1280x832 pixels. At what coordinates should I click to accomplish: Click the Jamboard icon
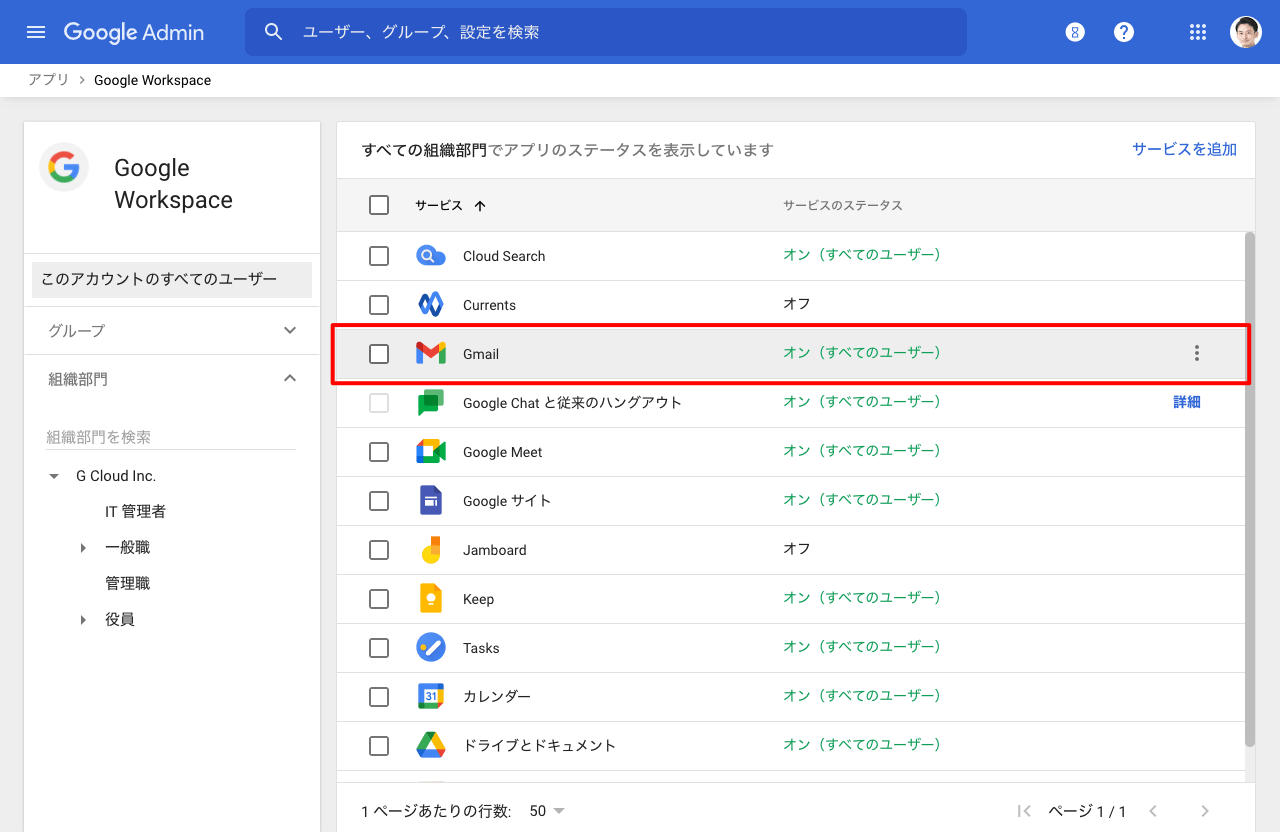[430, 549]
